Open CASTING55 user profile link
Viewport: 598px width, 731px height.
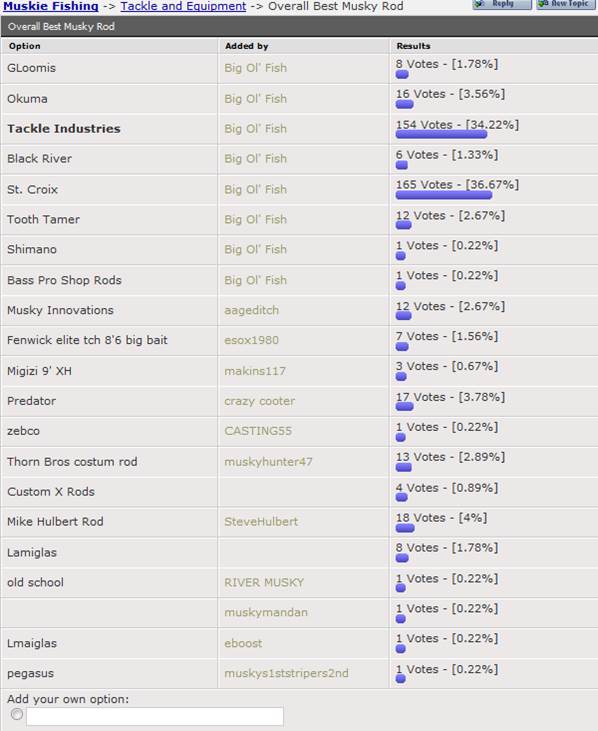[x=258, y=431]
